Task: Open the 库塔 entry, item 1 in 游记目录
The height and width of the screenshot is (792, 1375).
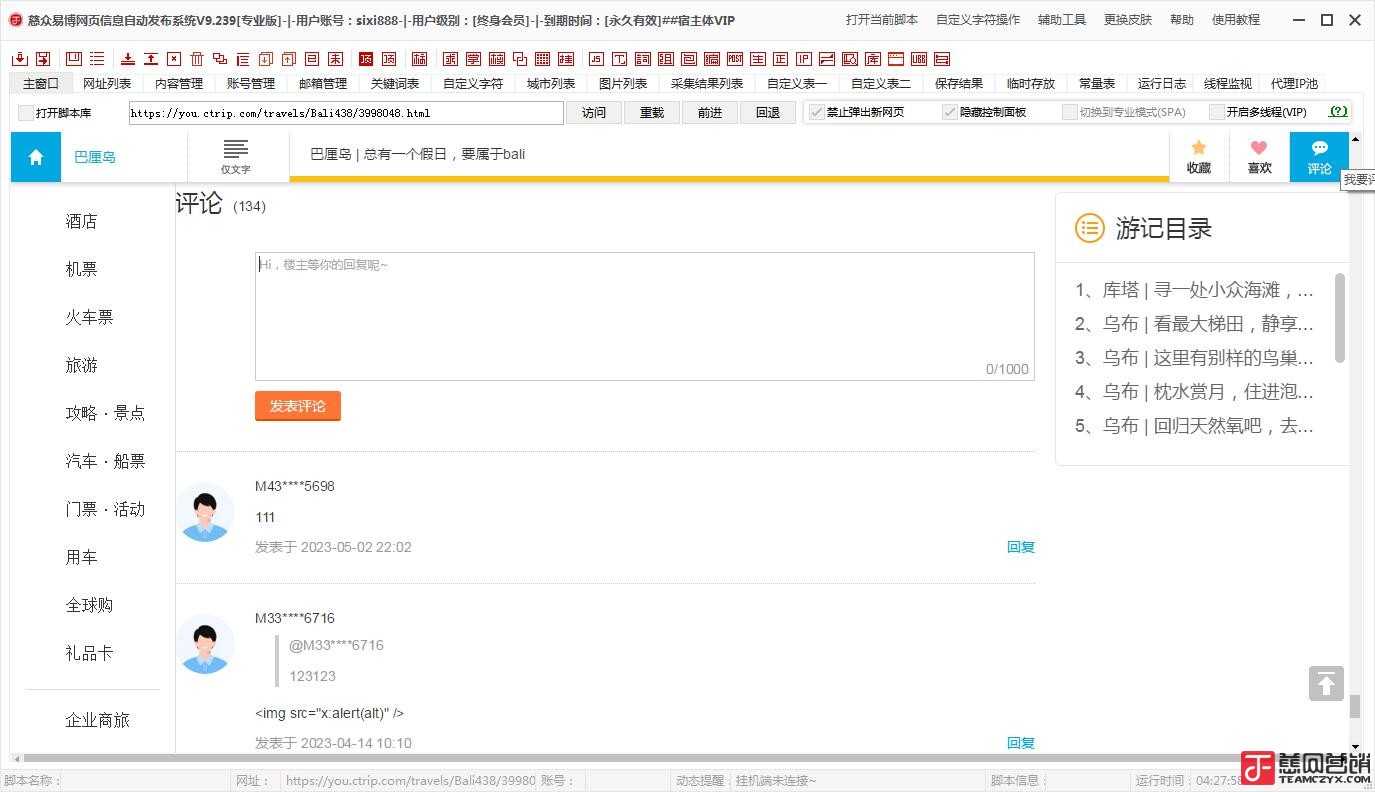Action: tap(1195, 290)
